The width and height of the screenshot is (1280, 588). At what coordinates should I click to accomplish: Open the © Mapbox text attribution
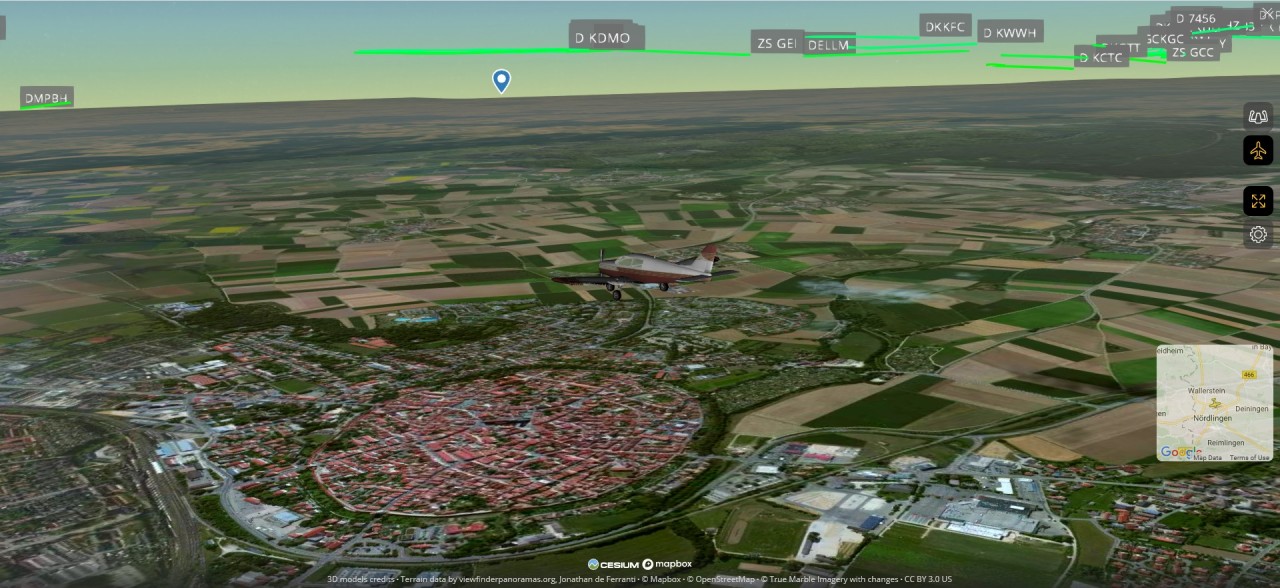(x=659, y=579)
